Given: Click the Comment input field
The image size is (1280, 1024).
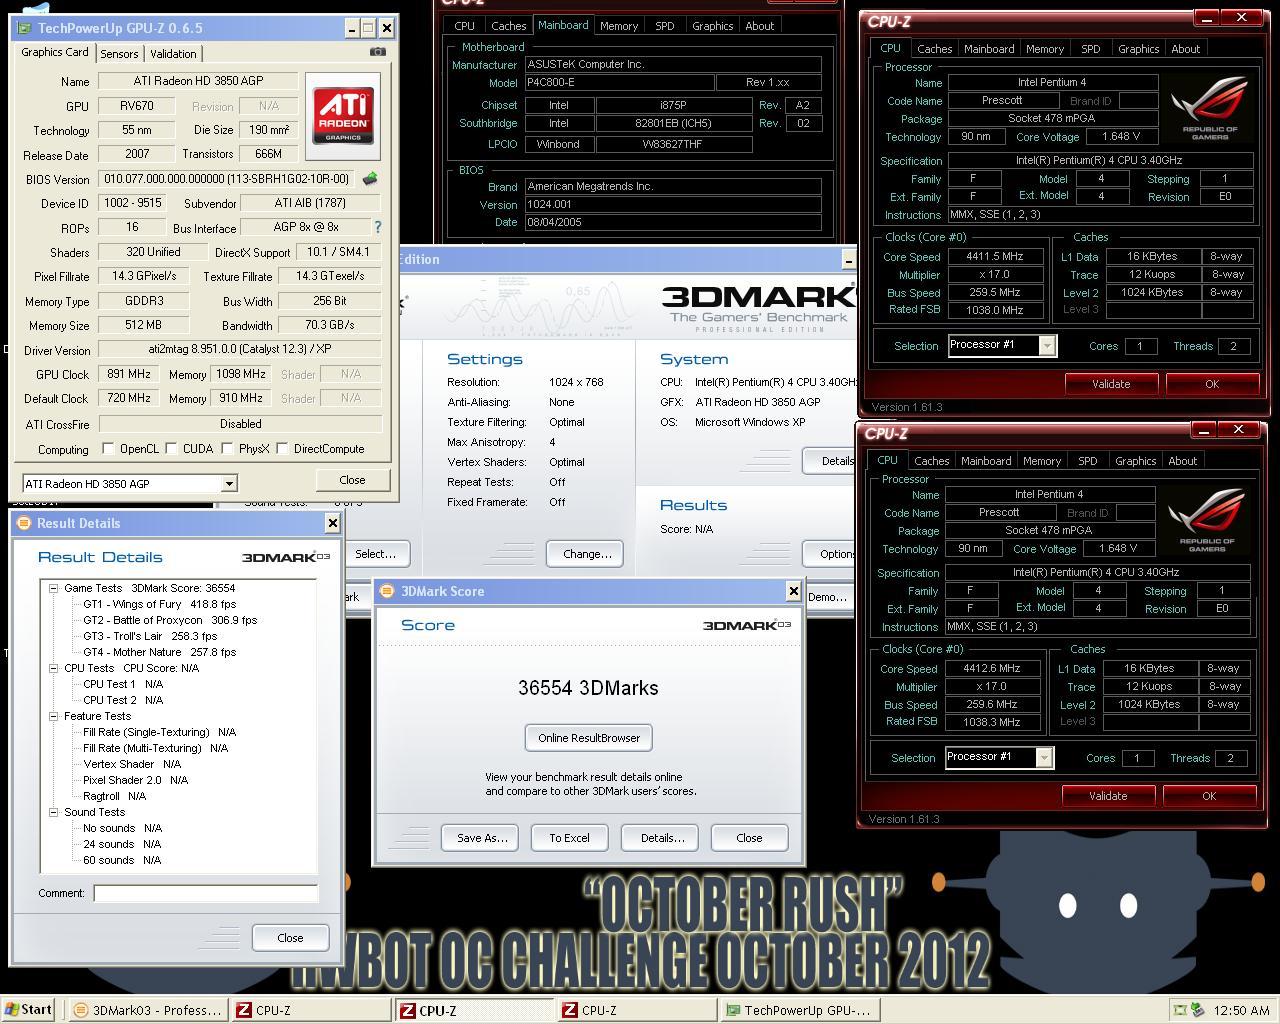Looking at the screenshot, I should click(x=205, y=893).
